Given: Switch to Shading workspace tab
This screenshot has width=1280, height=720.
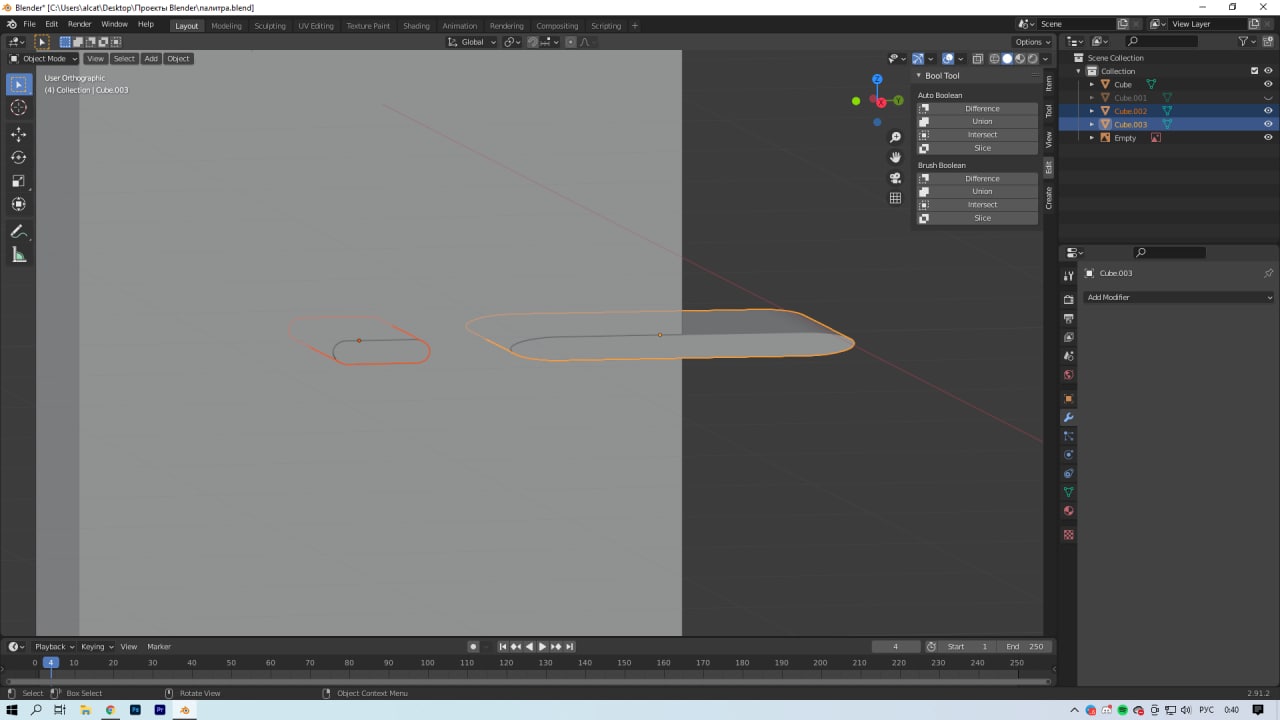Looking at the screenshot, I should coord(416,25).
